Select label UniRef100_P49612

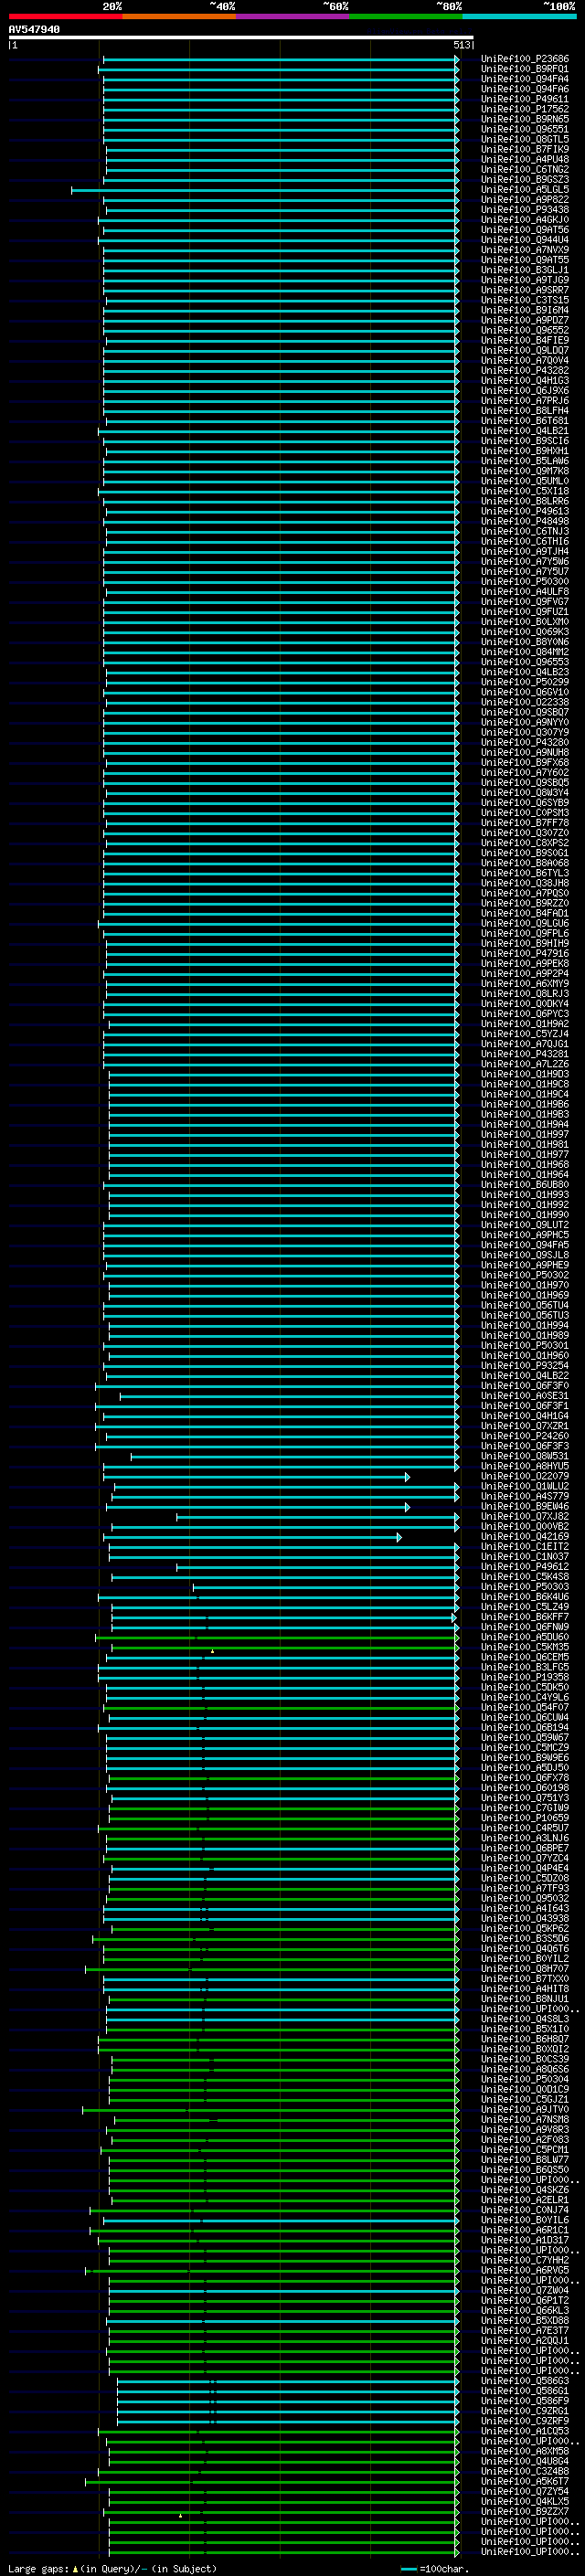(x=525, y=1567)
